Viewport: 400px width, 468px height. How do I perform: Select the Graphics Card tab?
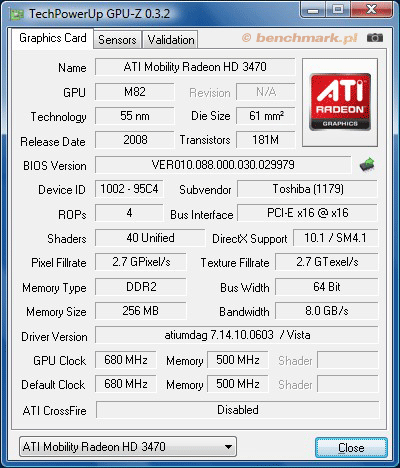(x=53, y=38)
